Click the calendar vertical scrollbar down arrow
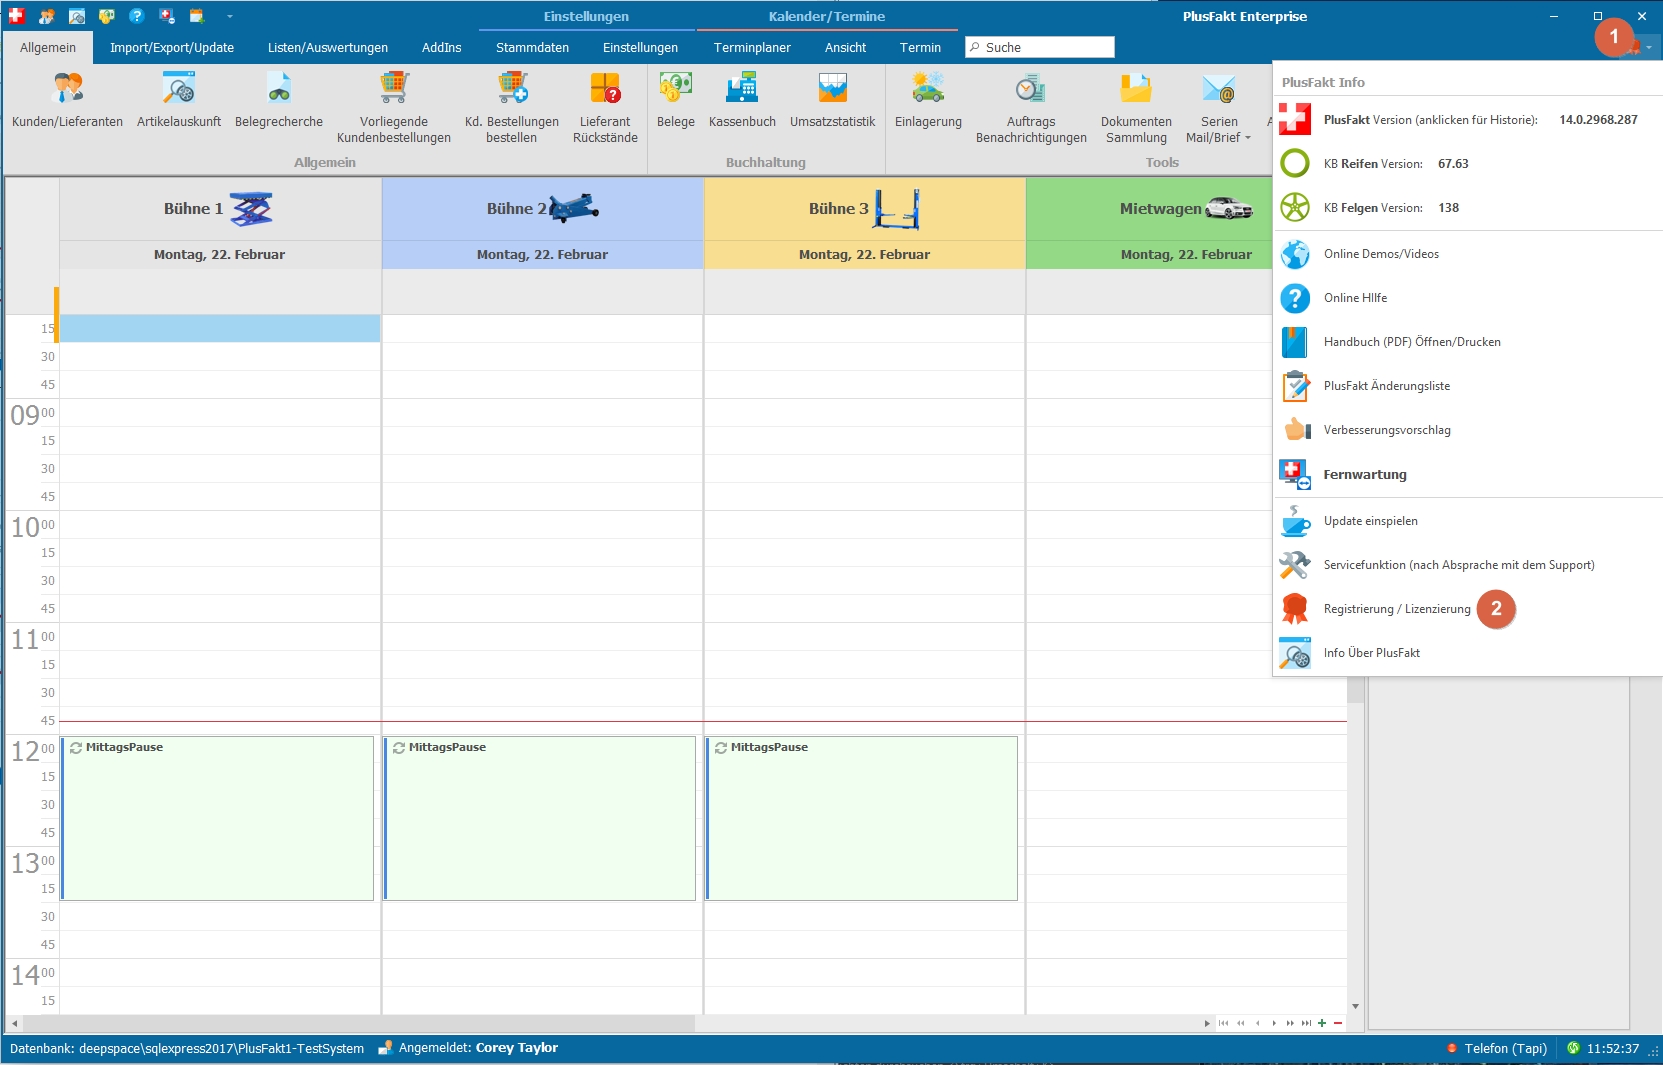The width and height of the screenshot is (1663, 1065). point(1355,1007)
